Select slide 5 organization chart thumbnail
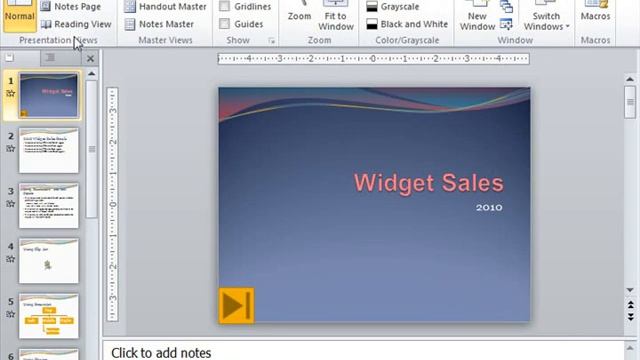Image resolution: width=640 pixels, height=360 pixels. click(x=49, y=316)
